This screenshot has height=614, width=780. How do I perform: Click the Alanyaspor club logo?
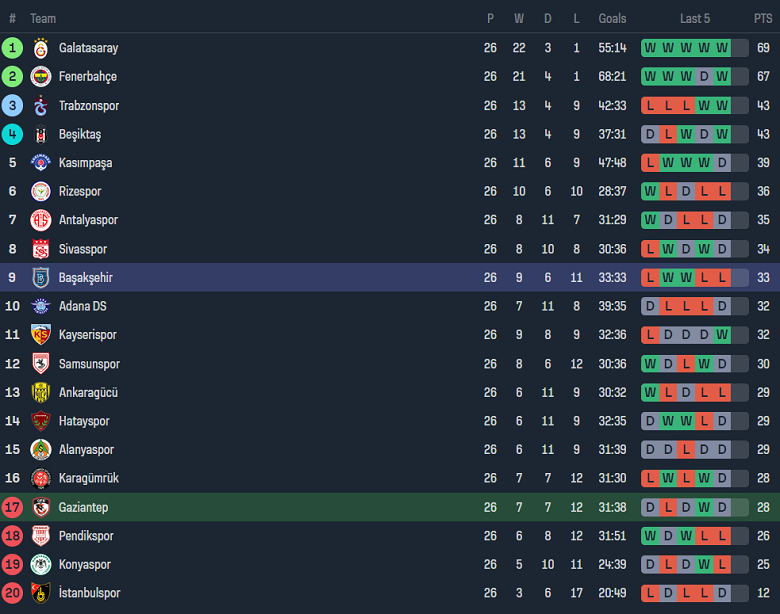(x=41, y=450)
